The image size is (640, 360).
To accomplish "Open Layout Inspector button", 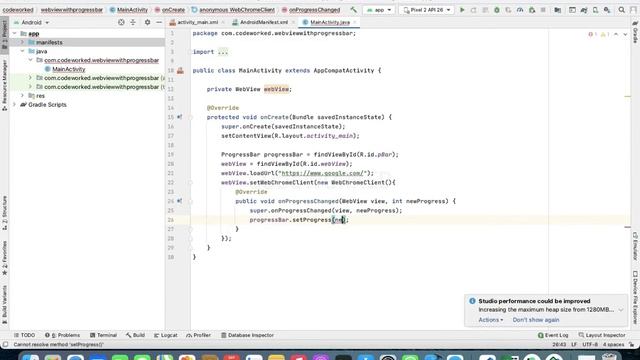I will [x=602, y=335].
